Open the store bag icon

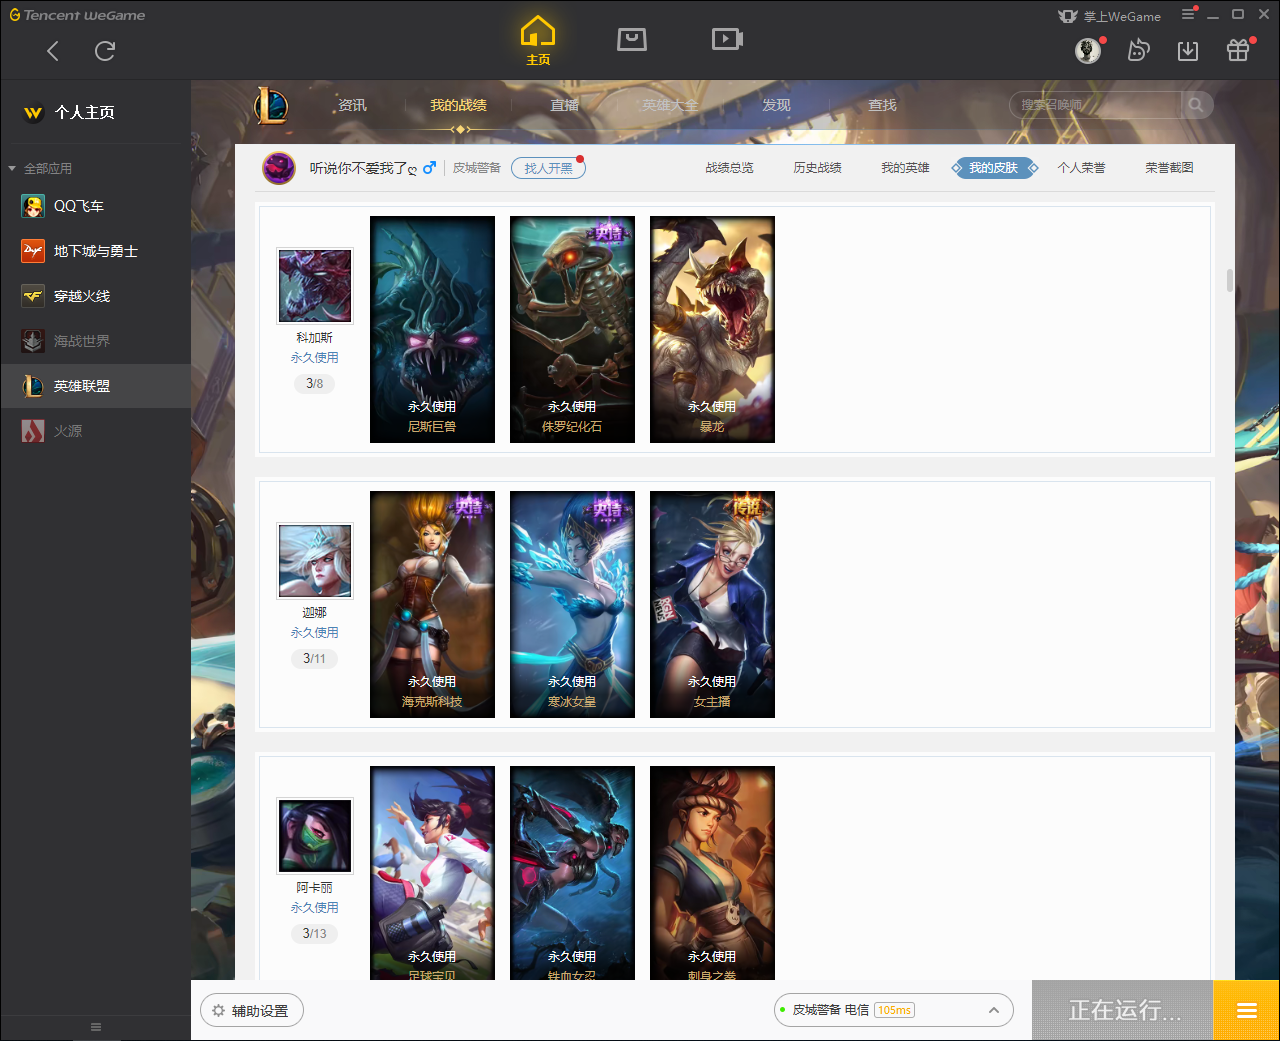click(632, 40)
